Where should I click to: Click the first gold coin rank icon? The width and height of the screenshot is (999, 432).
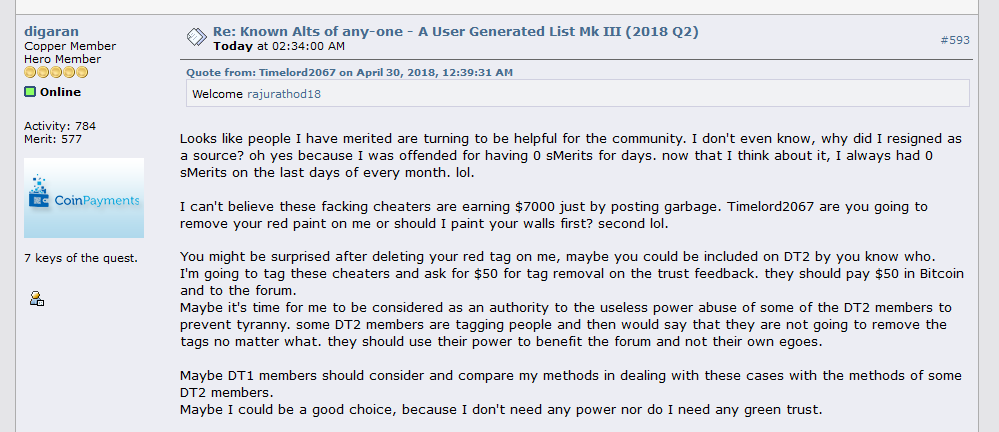click(x=30, y=72)
